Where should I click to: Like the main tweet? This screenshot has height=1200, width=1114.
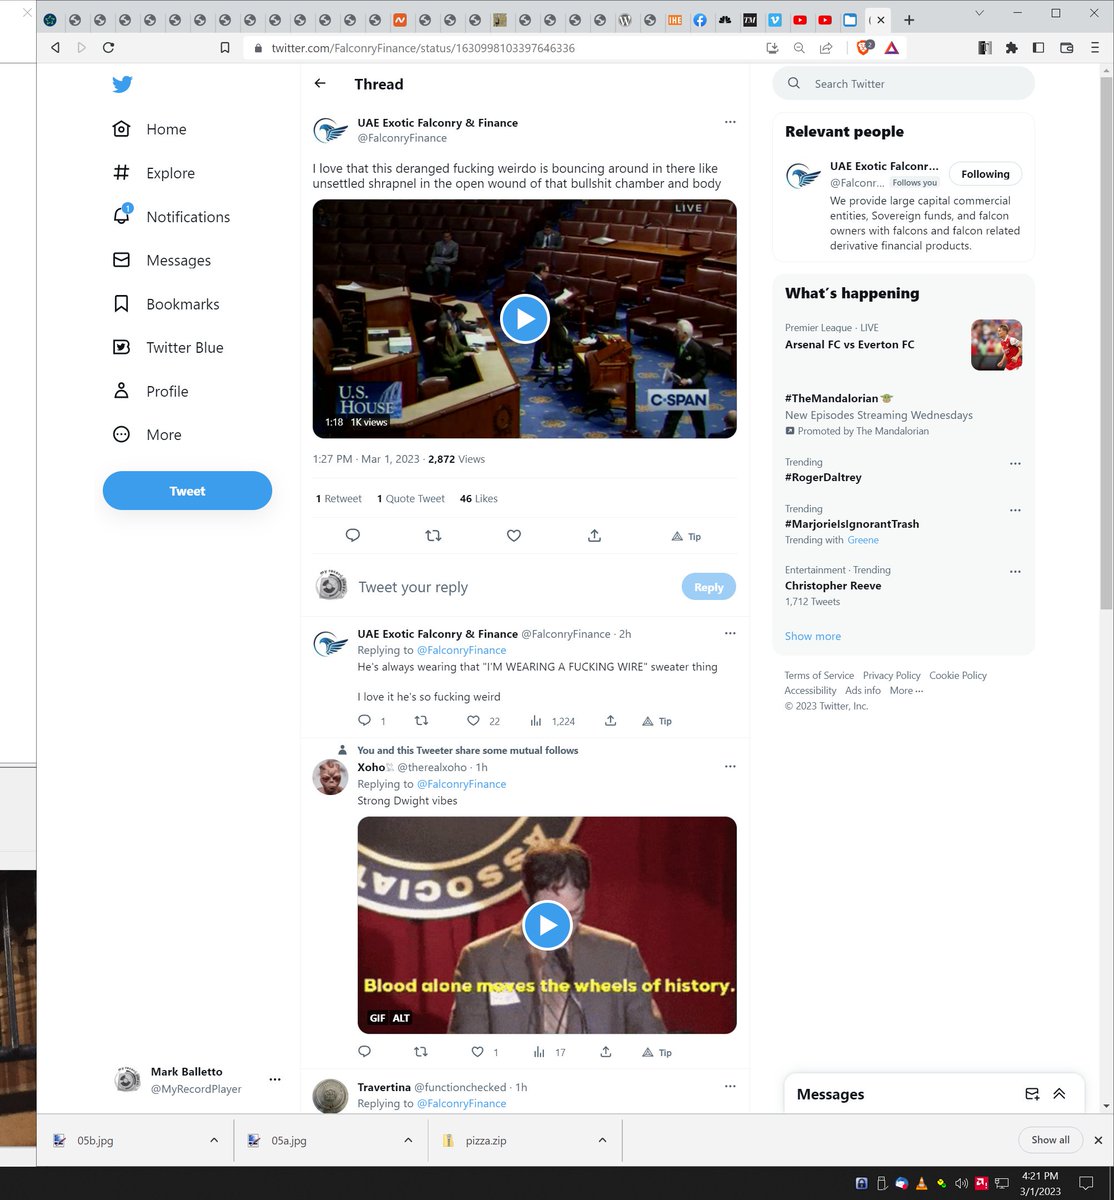pos(514,536)
